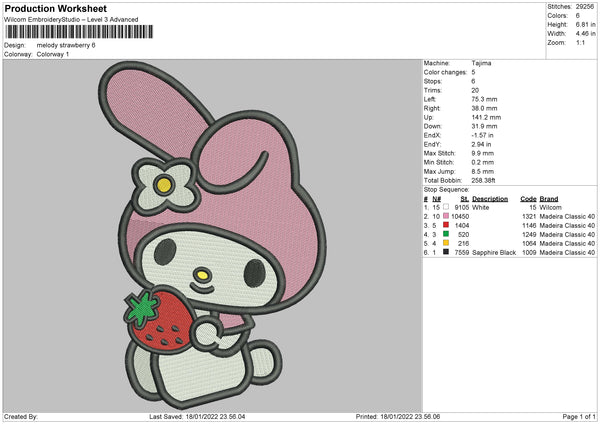Click the 'Sapphire Black' description
The height and width of the screenshot is (424, 600).
[x=494, y=253]
